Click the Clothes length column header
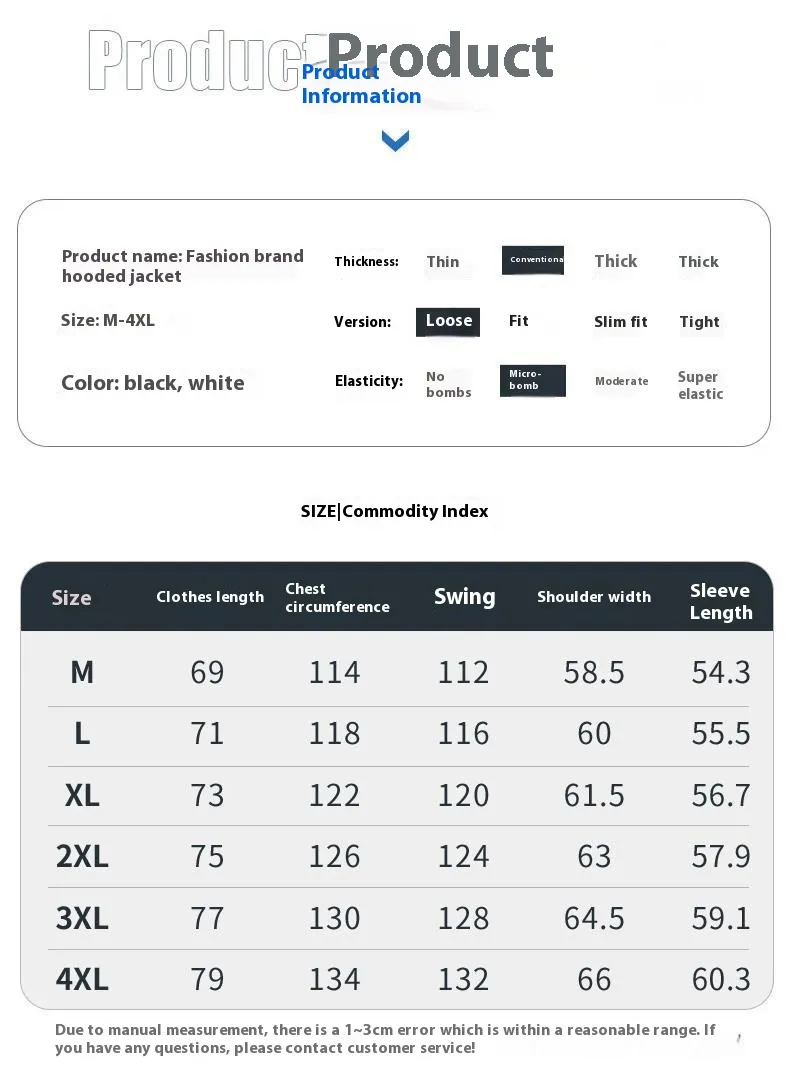 210,597
